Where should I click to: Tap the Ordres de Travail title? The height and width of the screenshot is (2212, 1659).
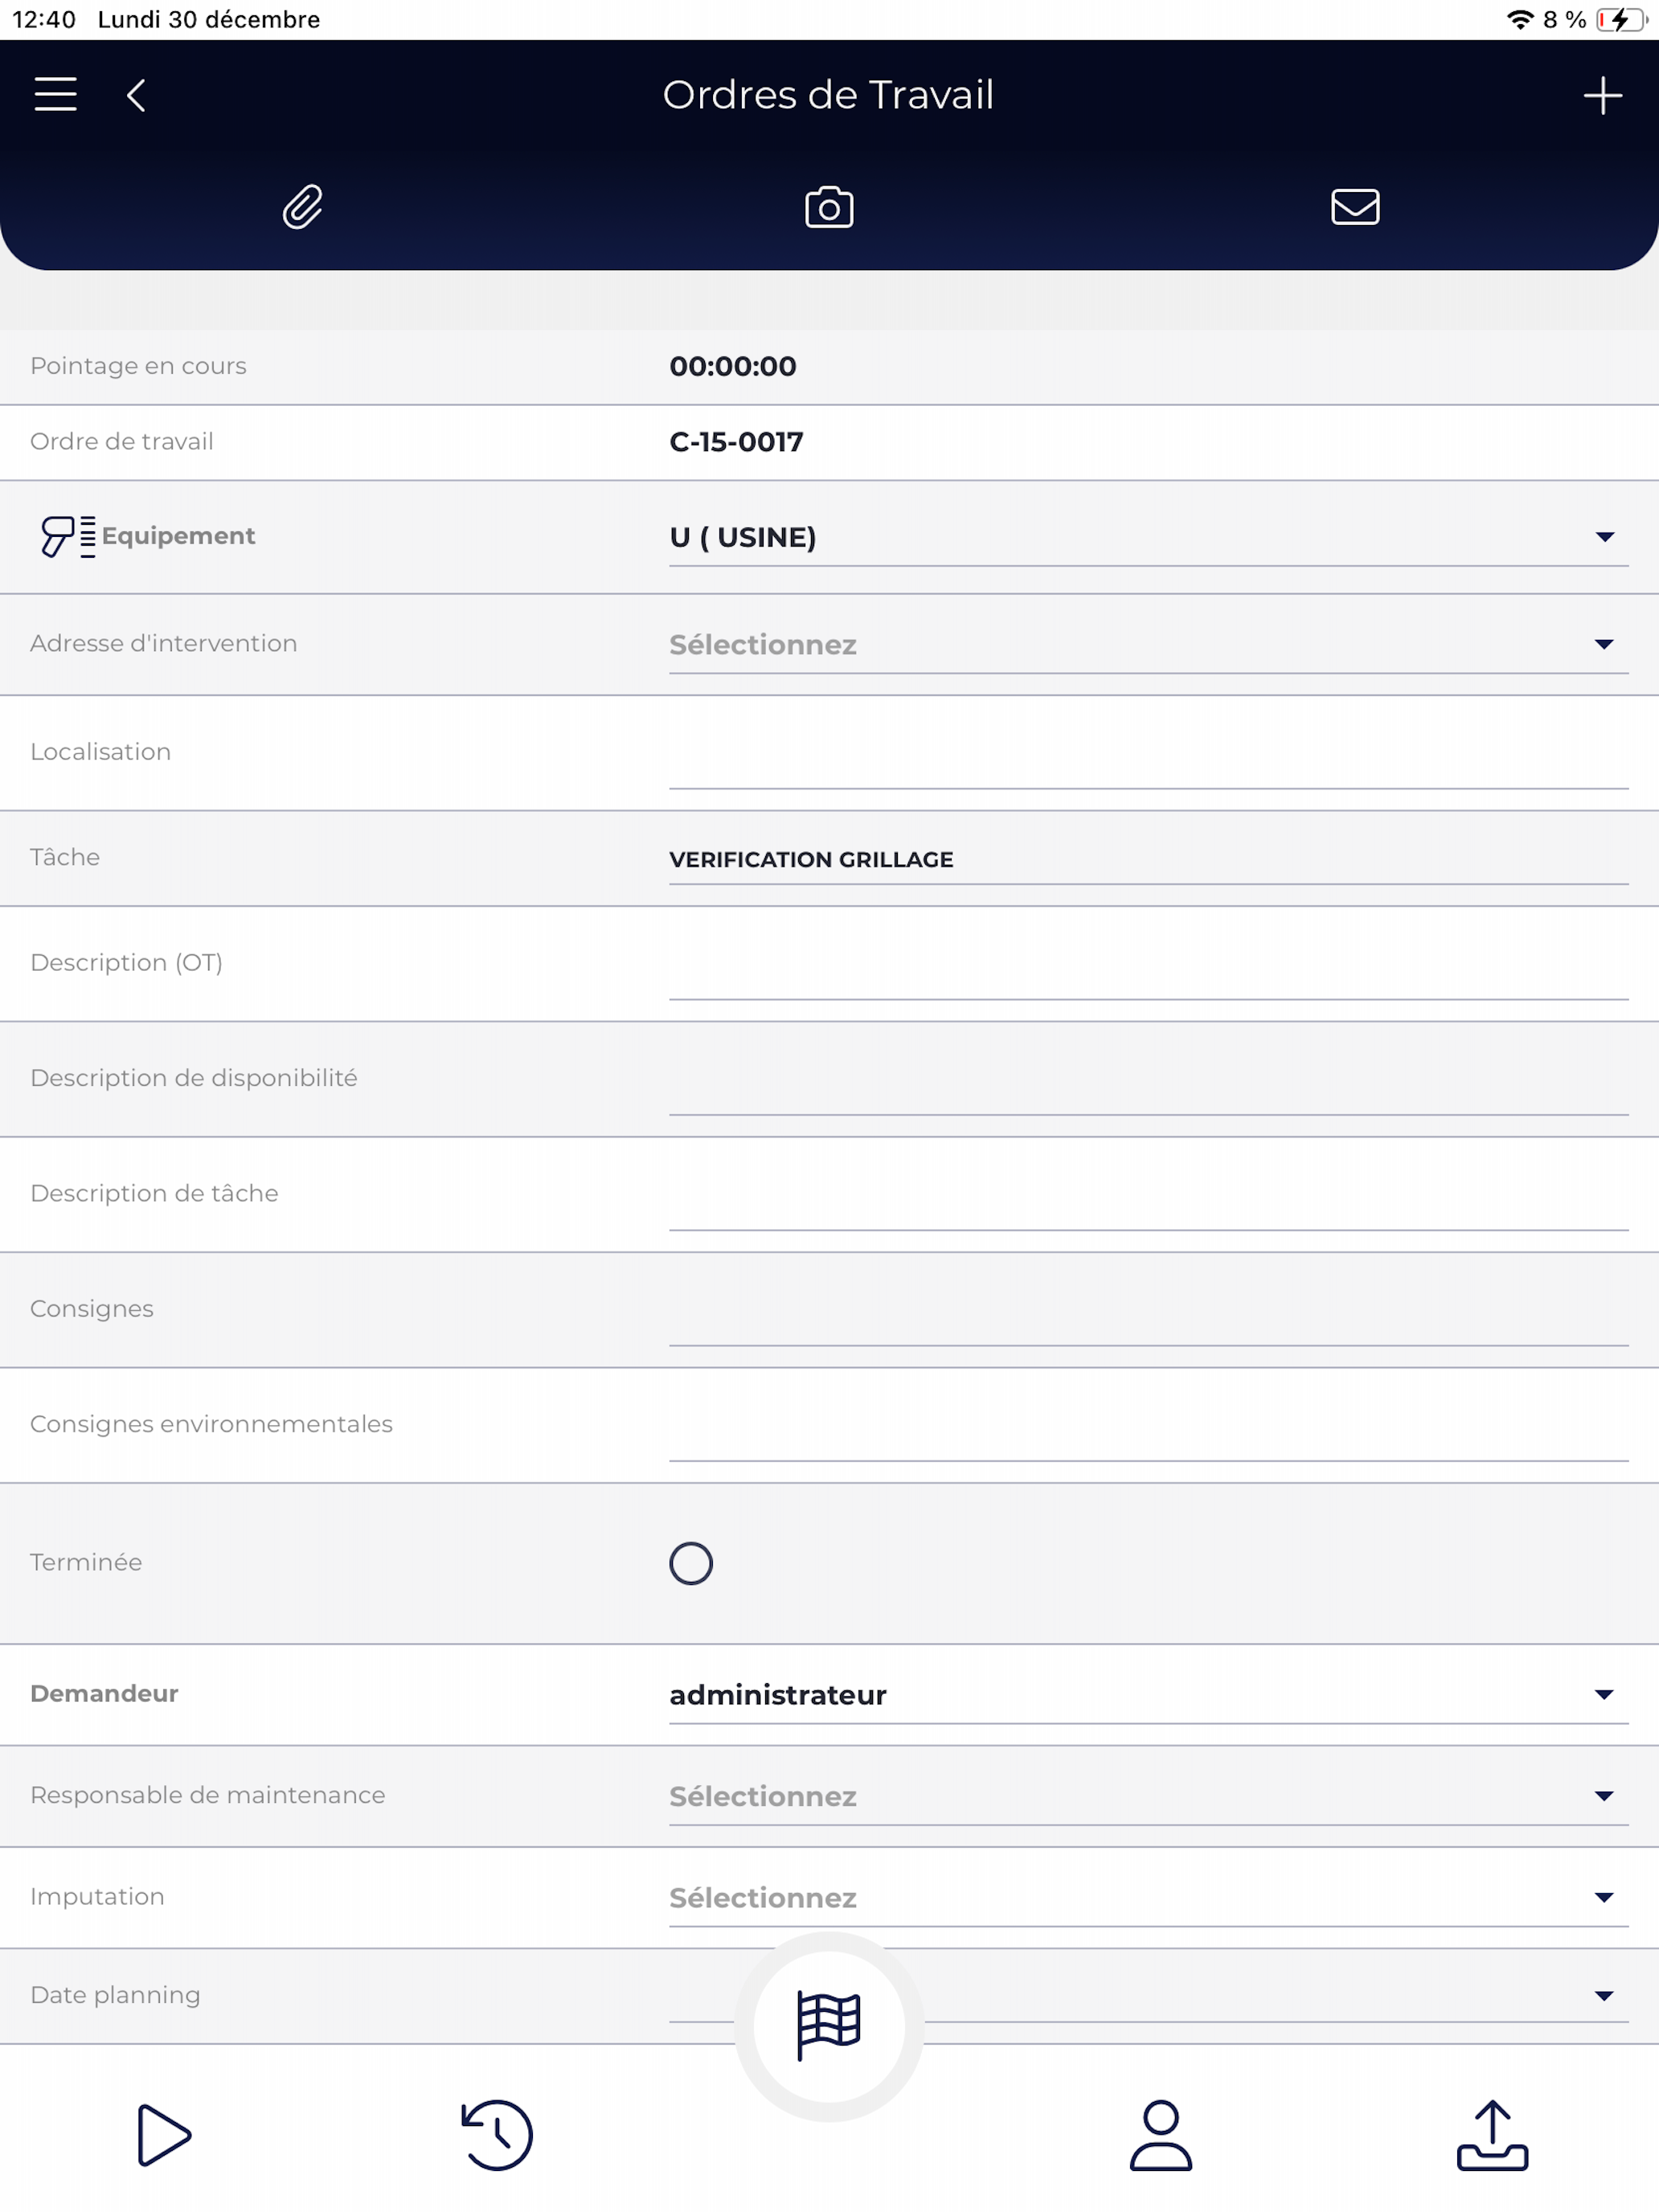click(828, 95)
